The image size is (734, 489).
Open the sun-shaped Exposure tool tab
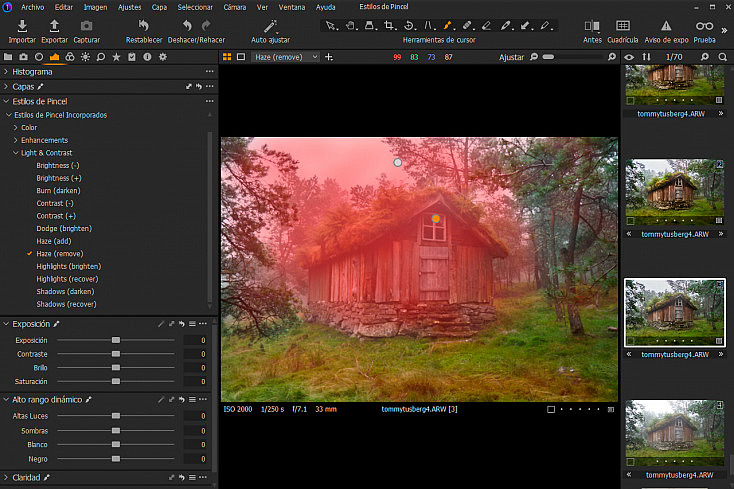tap(85, 57)
